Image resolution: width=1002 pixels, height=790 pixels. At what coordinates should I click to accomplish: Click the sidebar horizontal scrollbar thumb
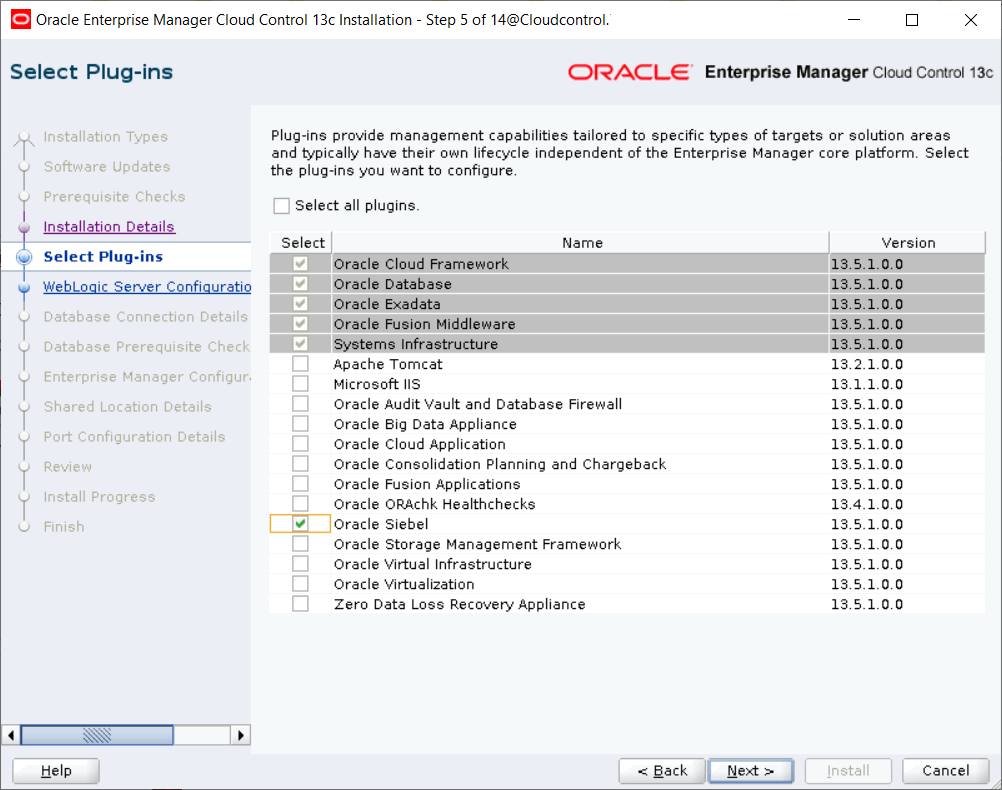click(97, 735)
